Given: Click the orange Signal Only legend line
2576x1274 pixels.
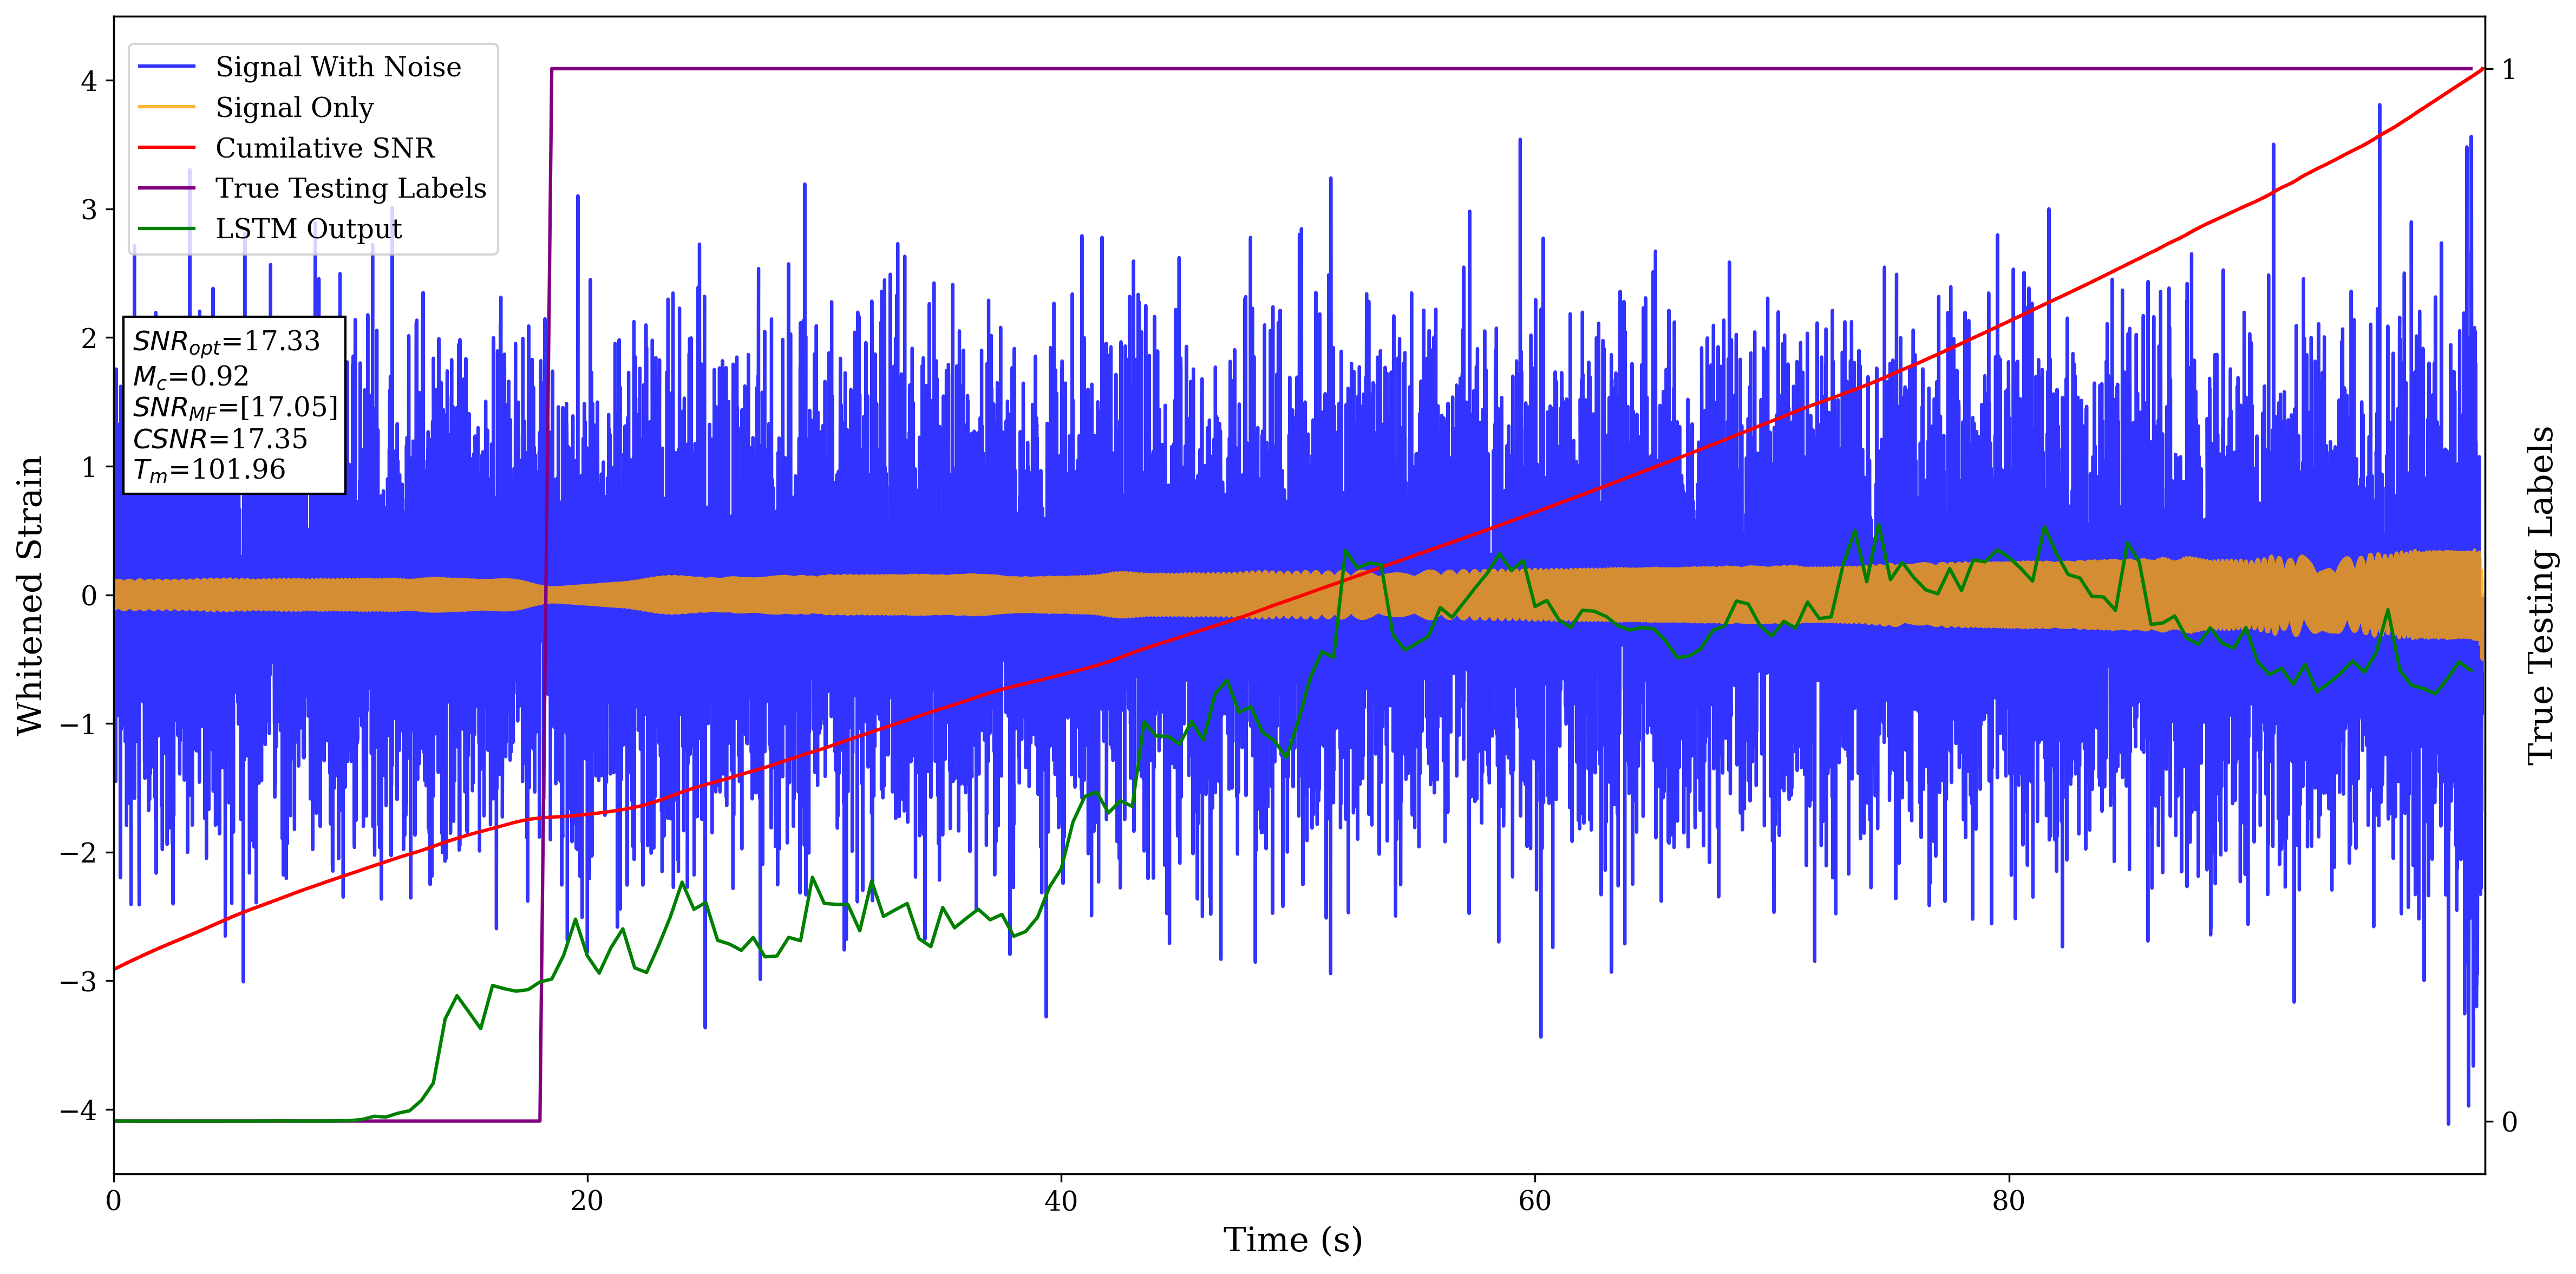Looking at the screenshot, I should (x=166, y=107).
